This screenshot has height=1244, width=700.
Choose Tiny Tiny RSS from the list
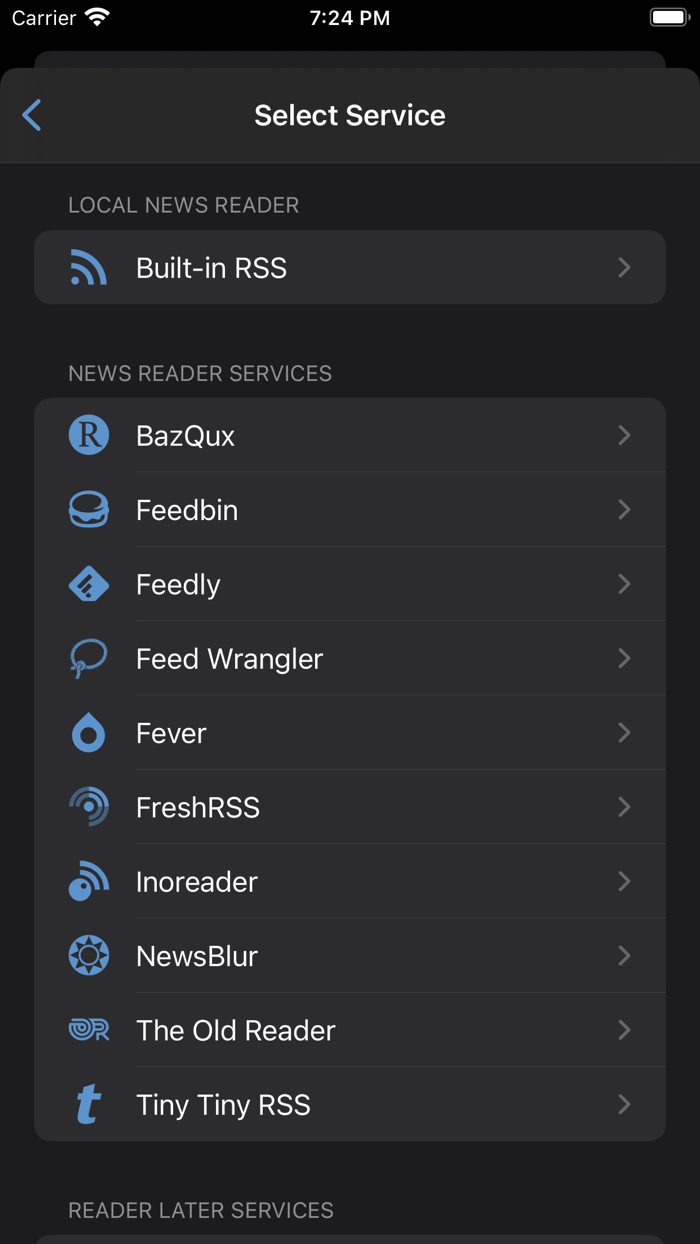coord(350,1104)
